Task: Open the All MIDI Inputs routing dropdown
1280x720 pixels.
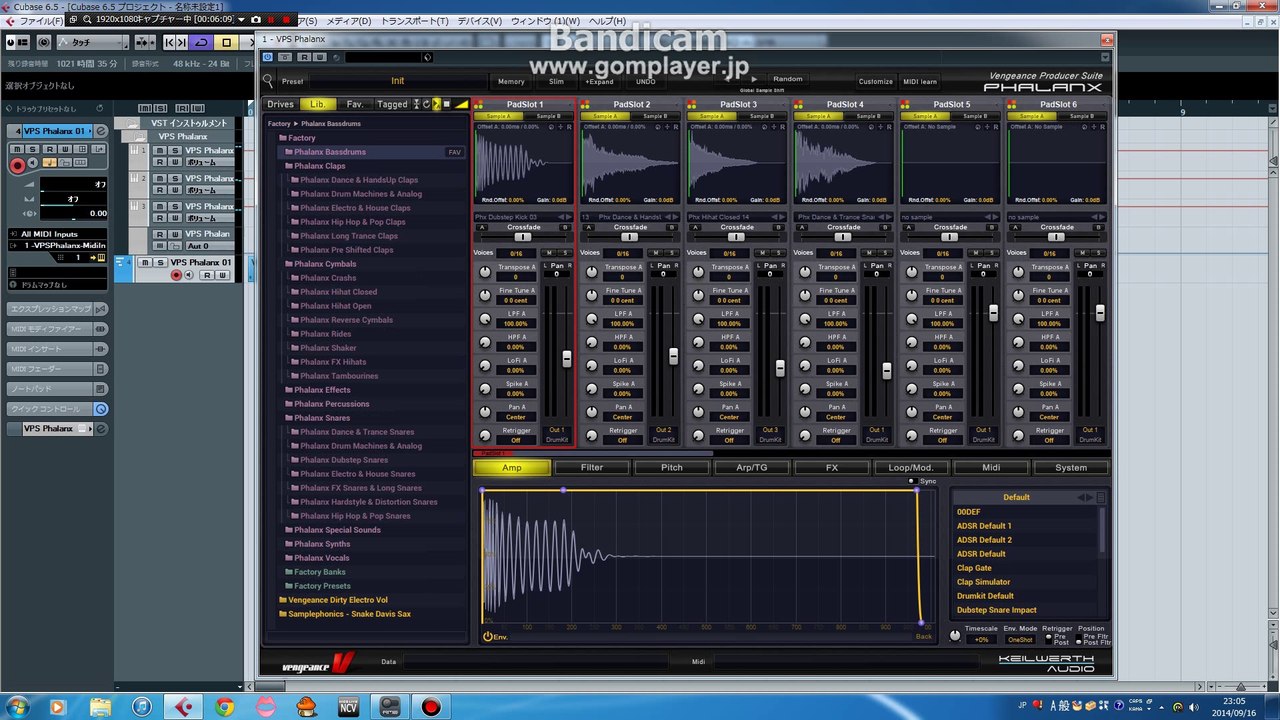Action: click(x=57, y=234)
